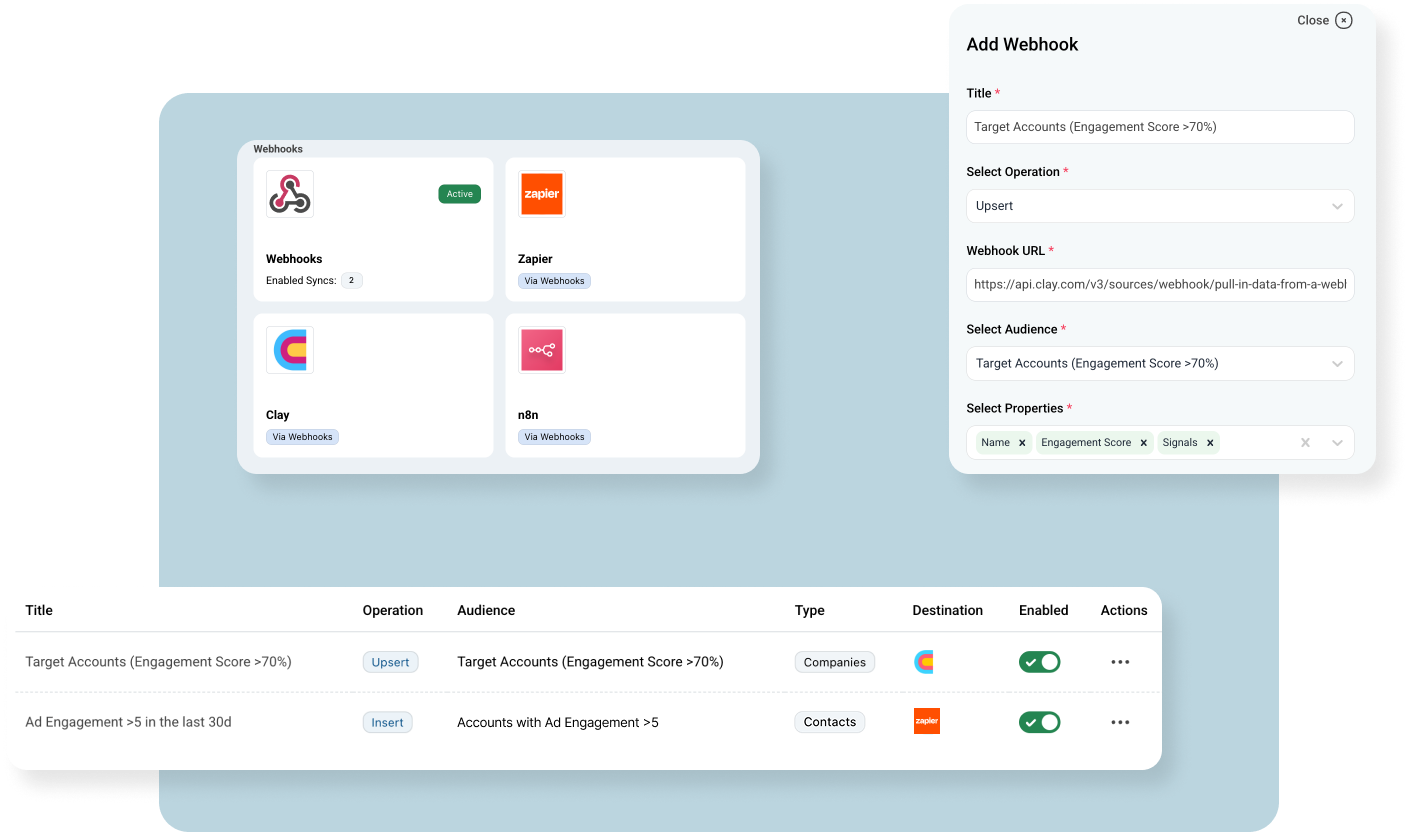This screenshot has width=1409, height=832.
Task: Click the 'Accounts with Ad Engagement >5' audience cell
Action: [558, 722]
